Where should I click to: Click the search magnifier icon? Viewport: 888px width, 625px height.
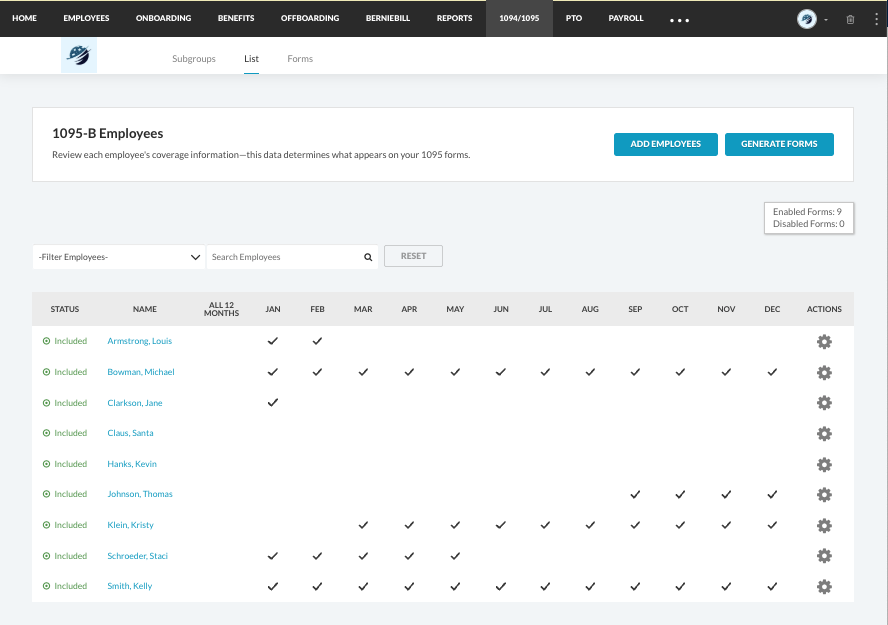368,257
